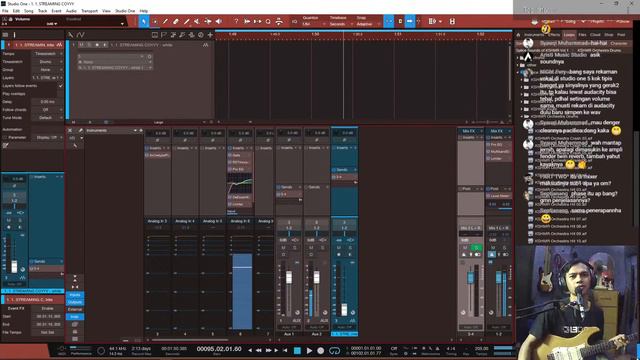The height and width of the screenshot is (360, 640).
Task: Click the Record button in transport
Action: coord(321,351)
